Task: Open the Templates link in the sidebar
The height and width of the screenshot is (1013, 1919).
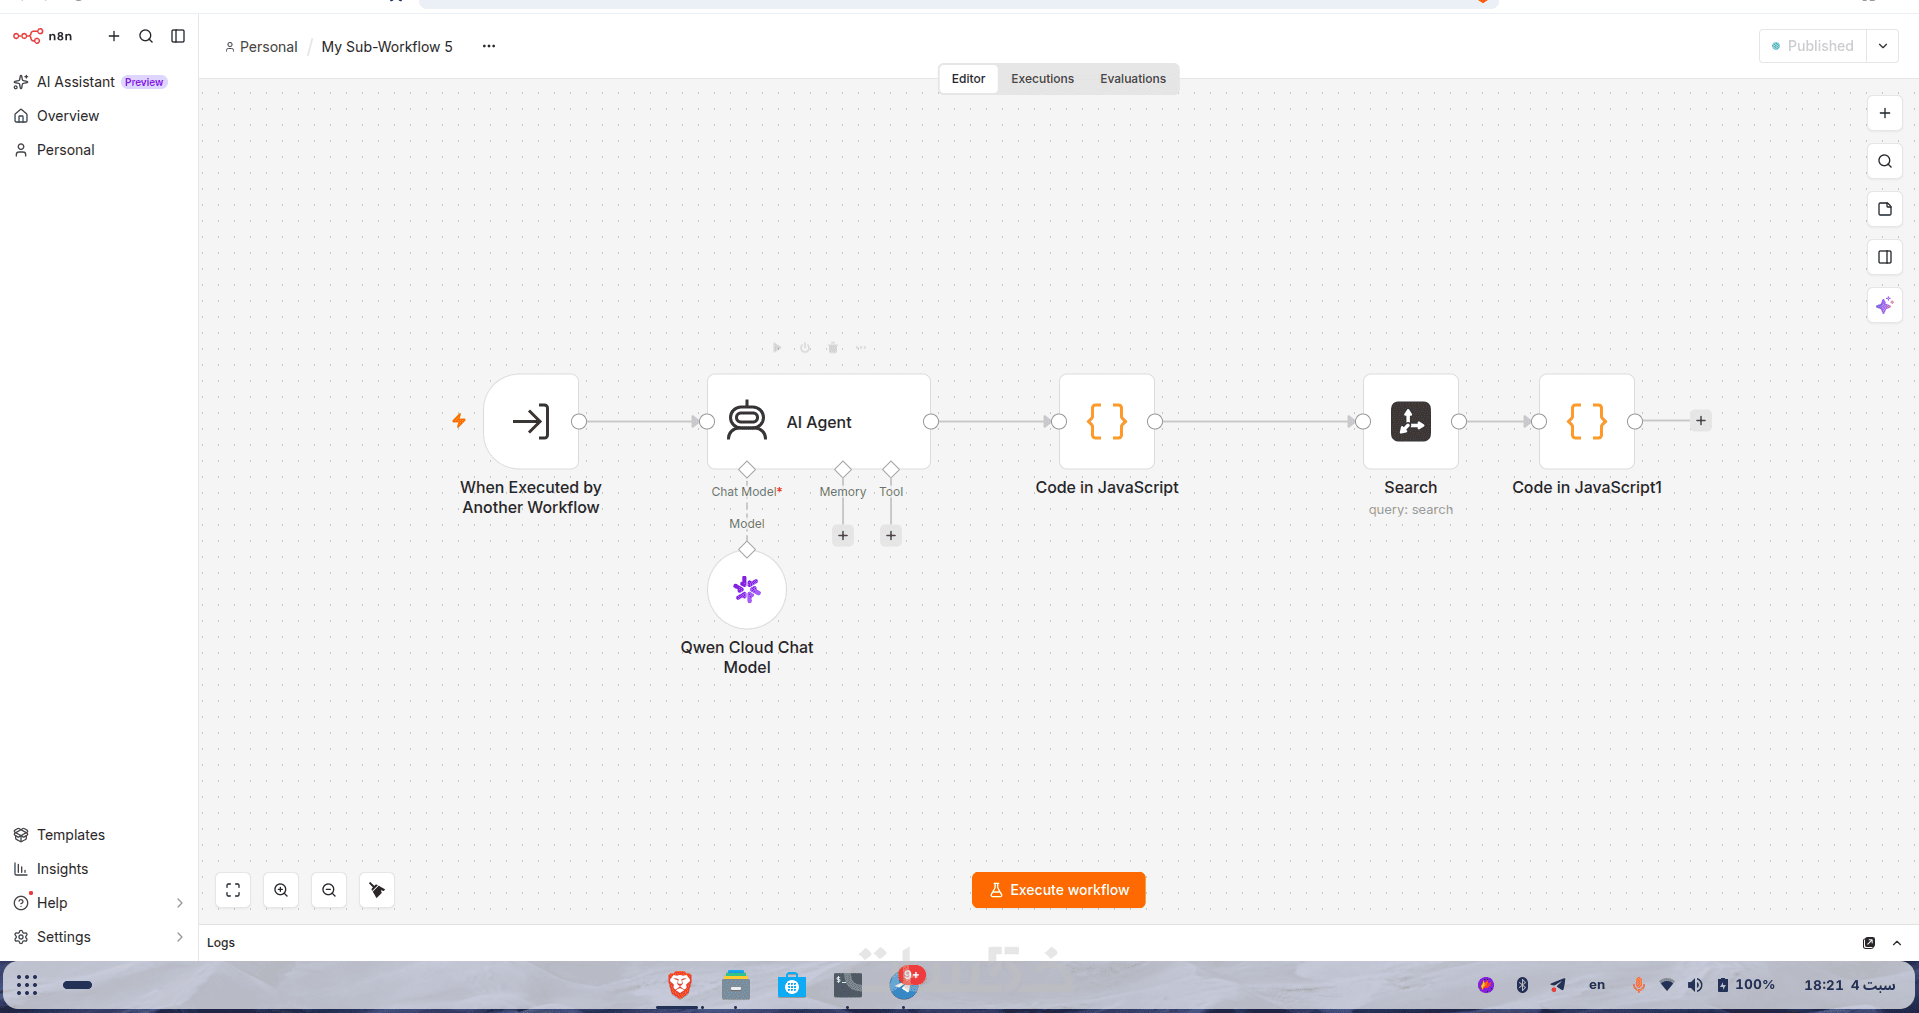Action: (70, 835)
